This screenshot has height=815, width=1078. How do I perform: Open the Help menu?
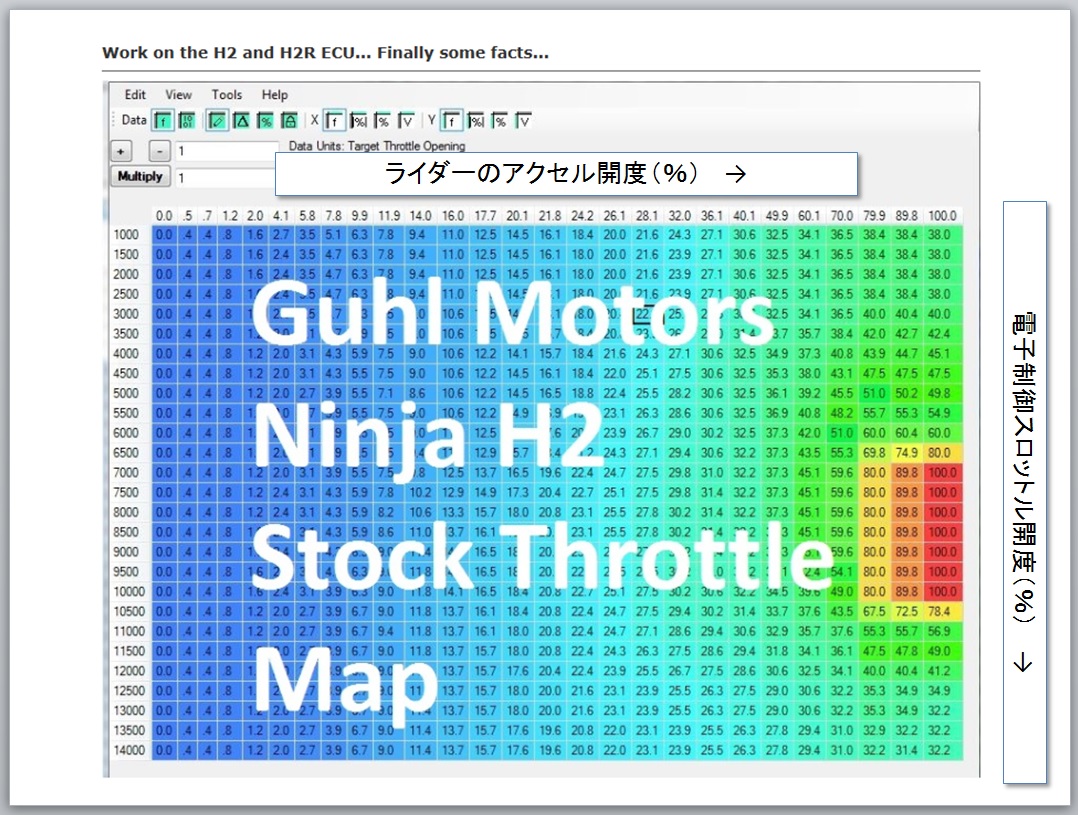click(x=274, y=95)
